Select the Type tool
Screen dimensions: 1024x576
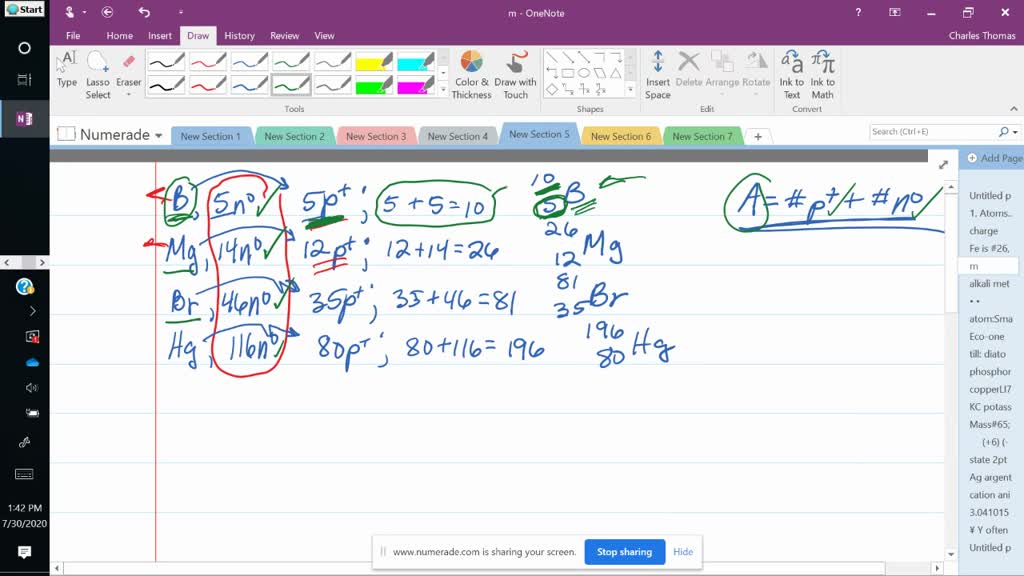click(67, 72)
